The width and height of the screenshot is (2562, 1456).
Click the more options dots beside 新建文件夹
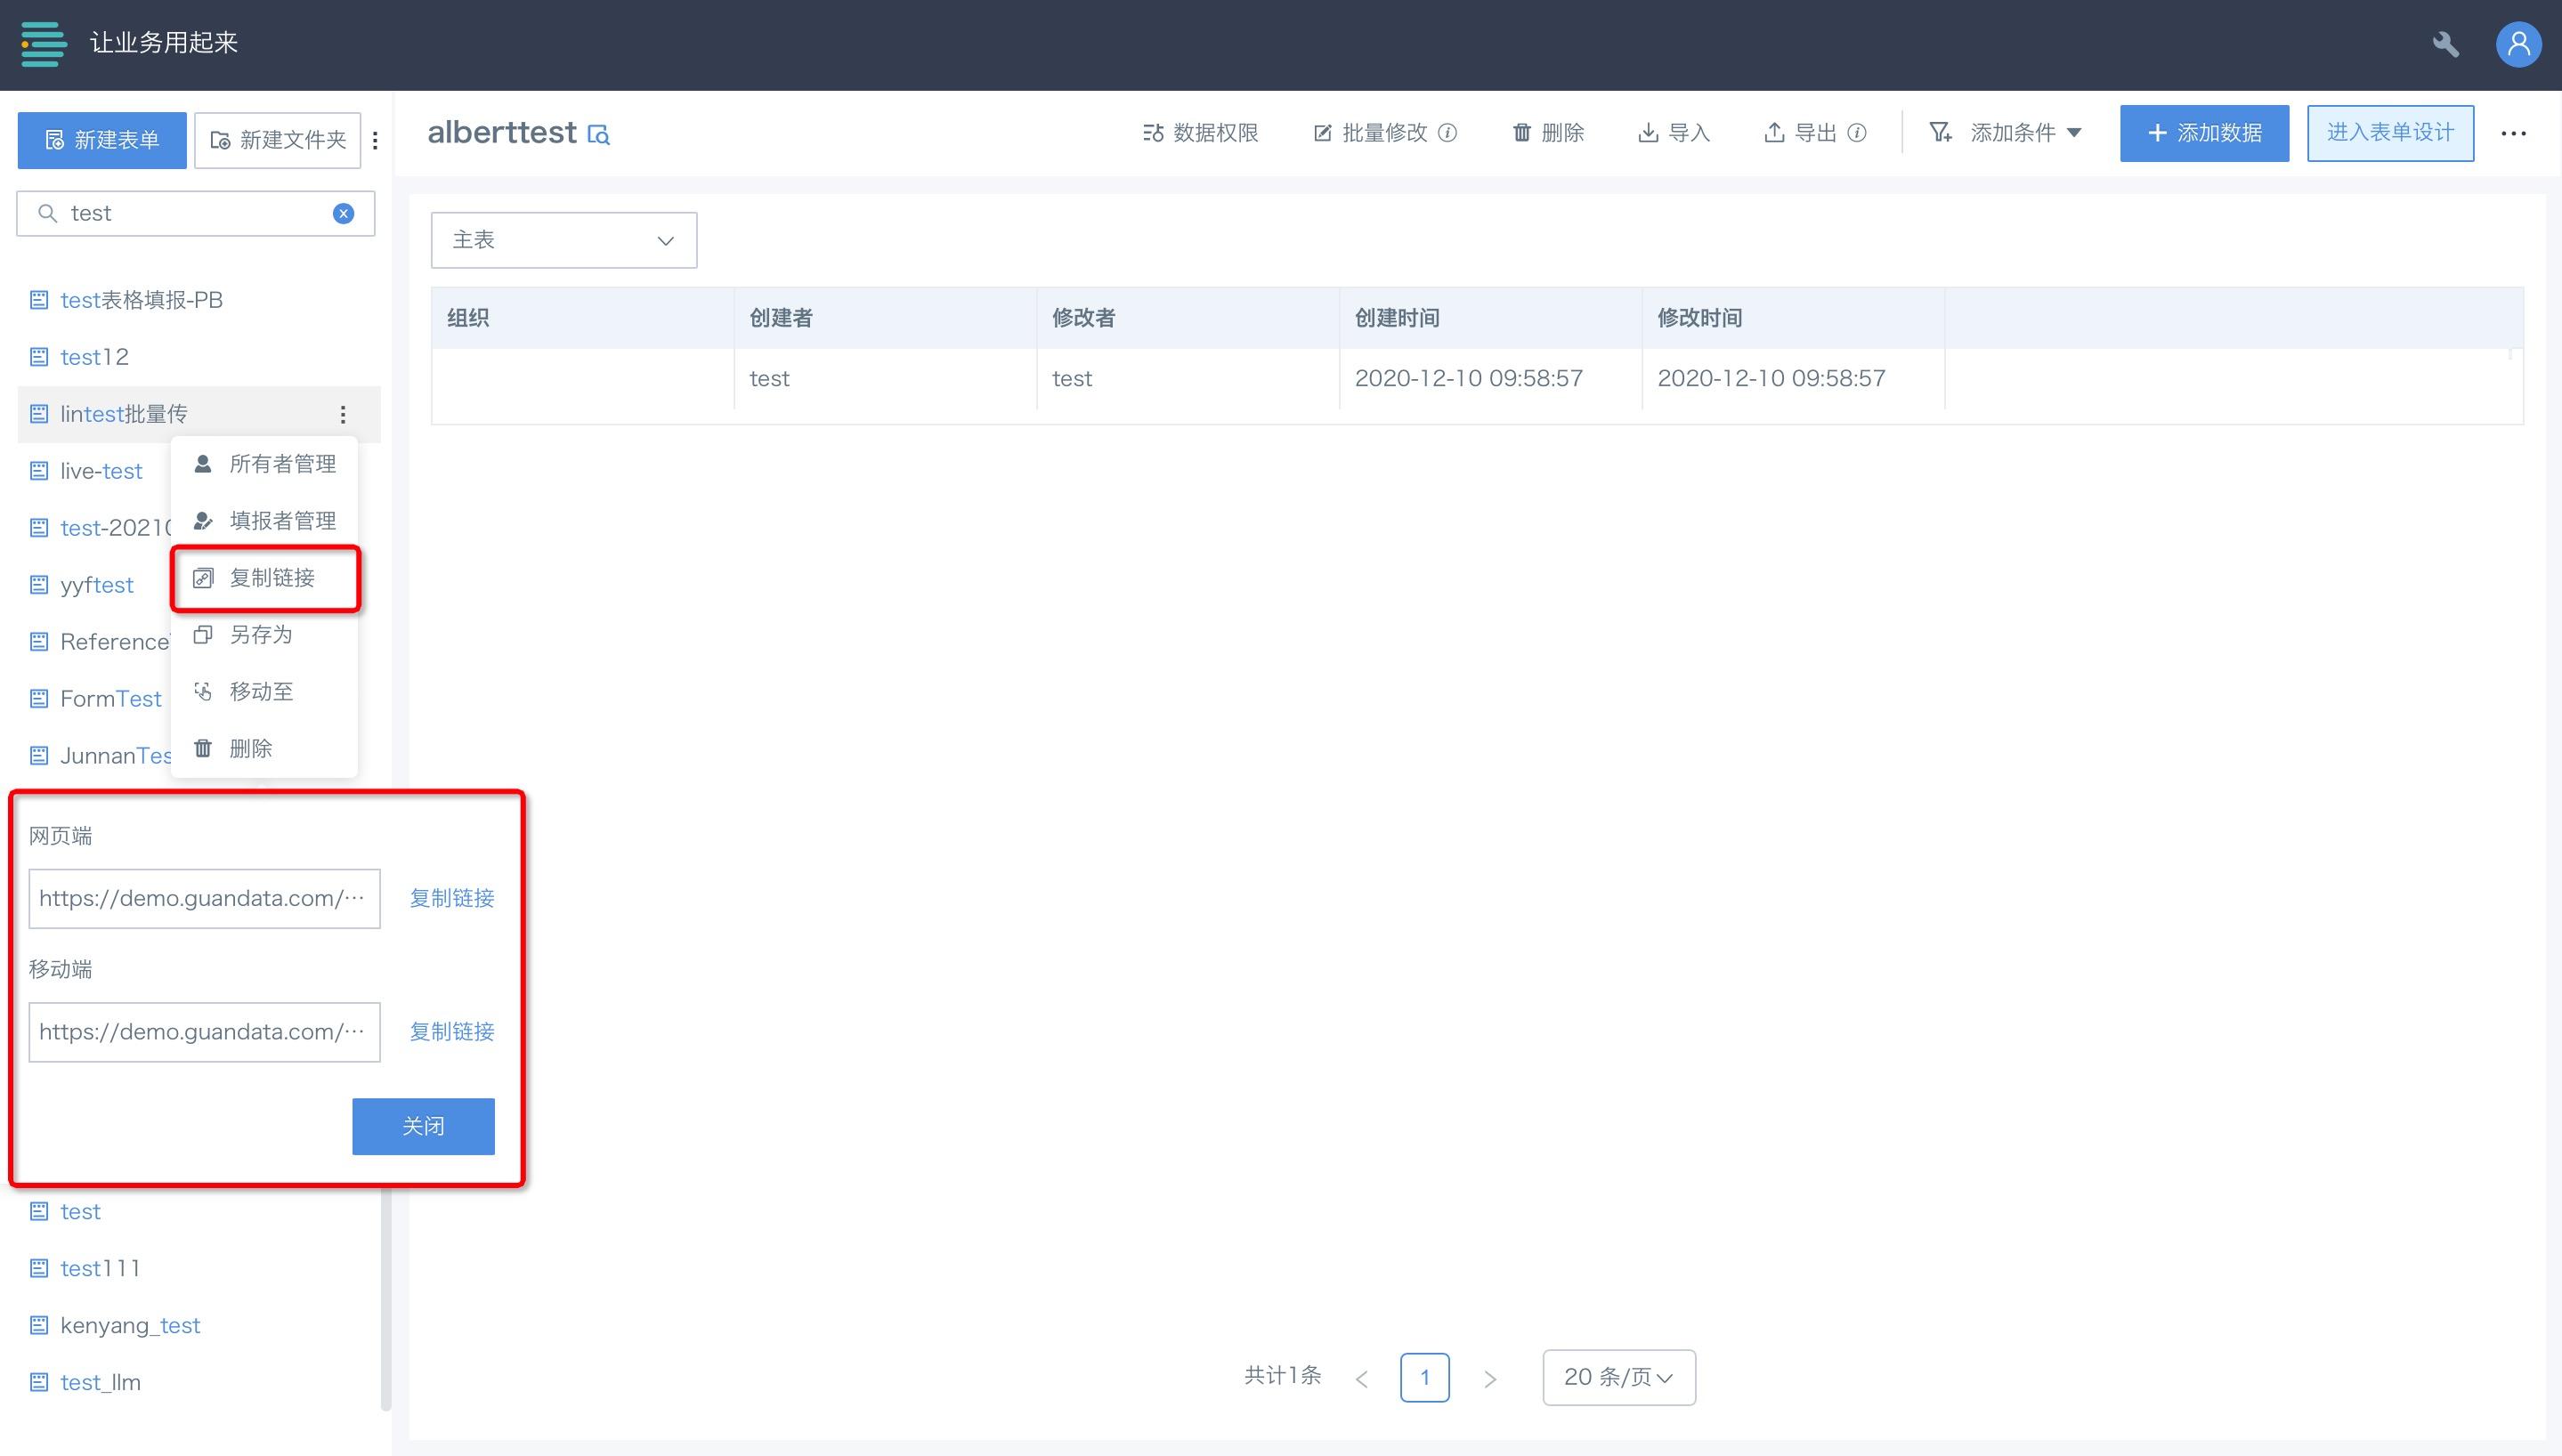coord(375,141)
